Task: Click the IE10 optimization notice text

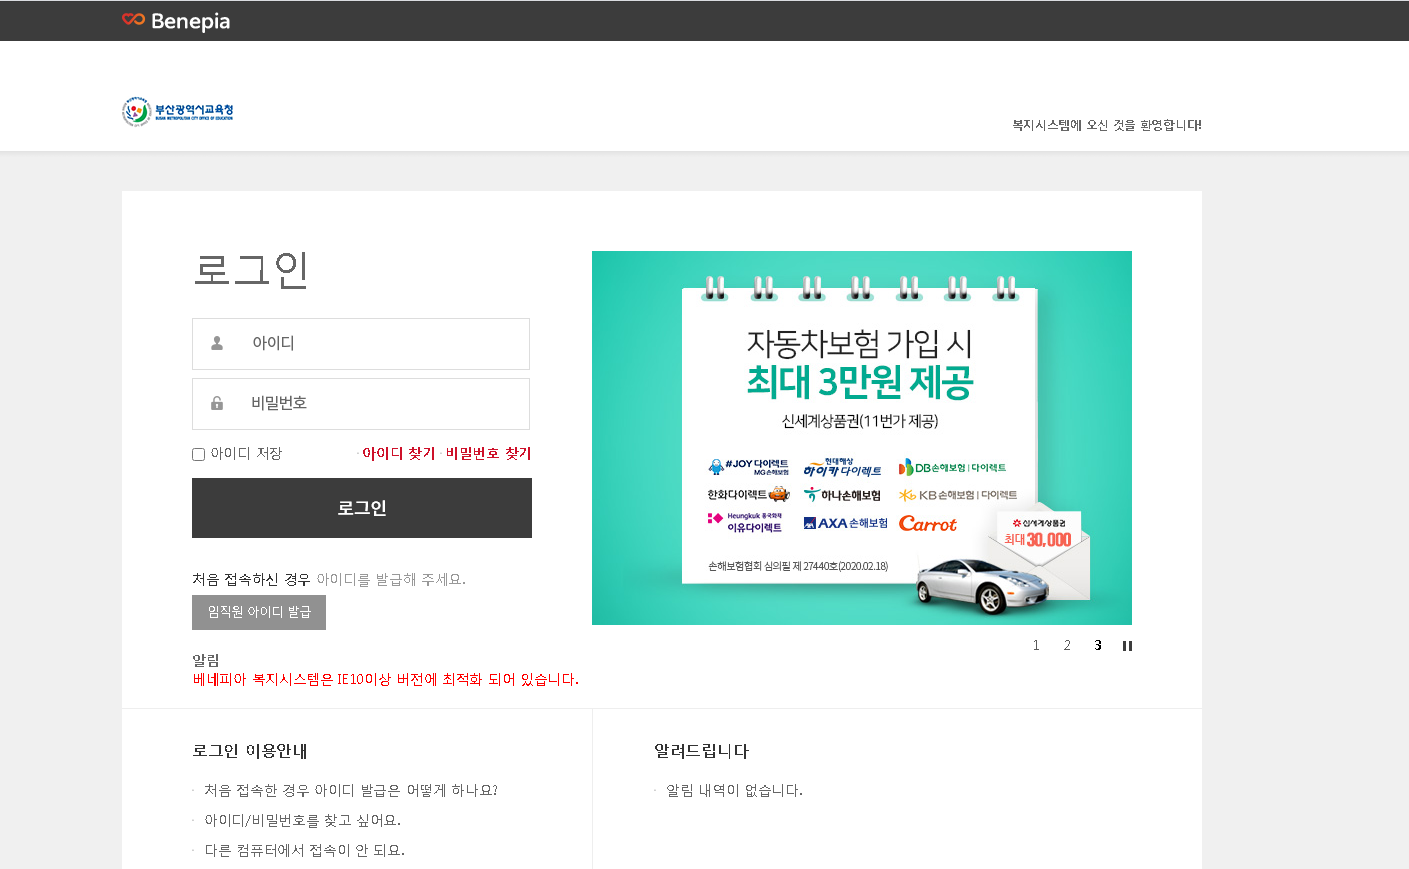Action: (x=386, y=679)
